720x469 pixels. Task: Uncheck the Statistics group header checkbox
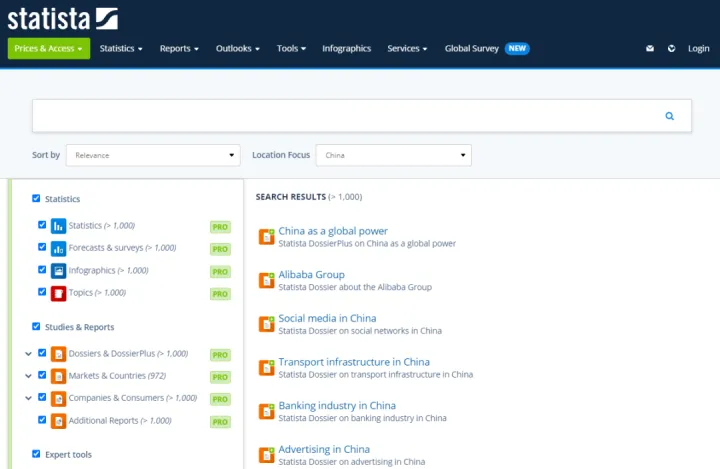36,198
